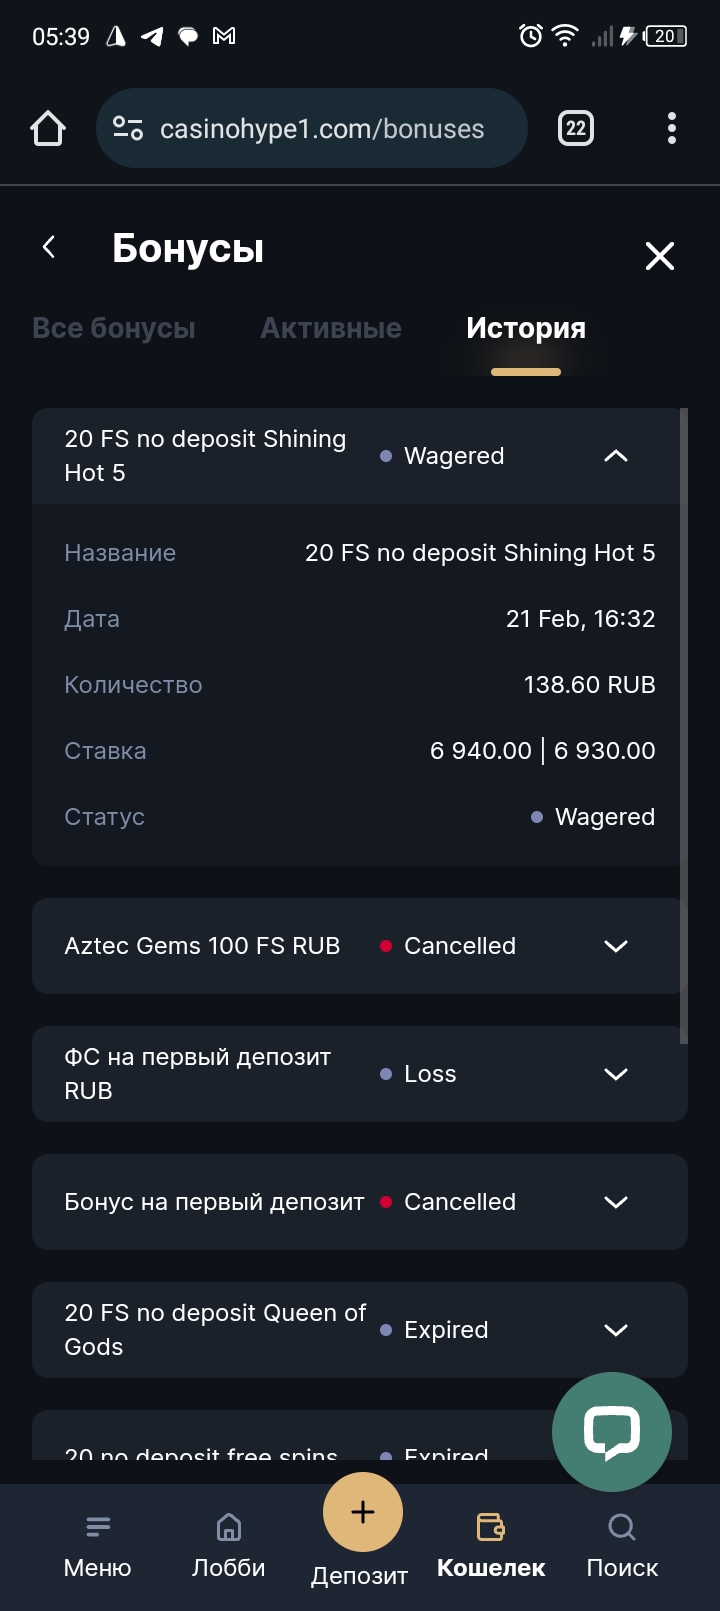This screenshot has width=720, height=1611.
Task: Expand the ФС на первый депозит RUB entry
Action: tap(616, 1074)
